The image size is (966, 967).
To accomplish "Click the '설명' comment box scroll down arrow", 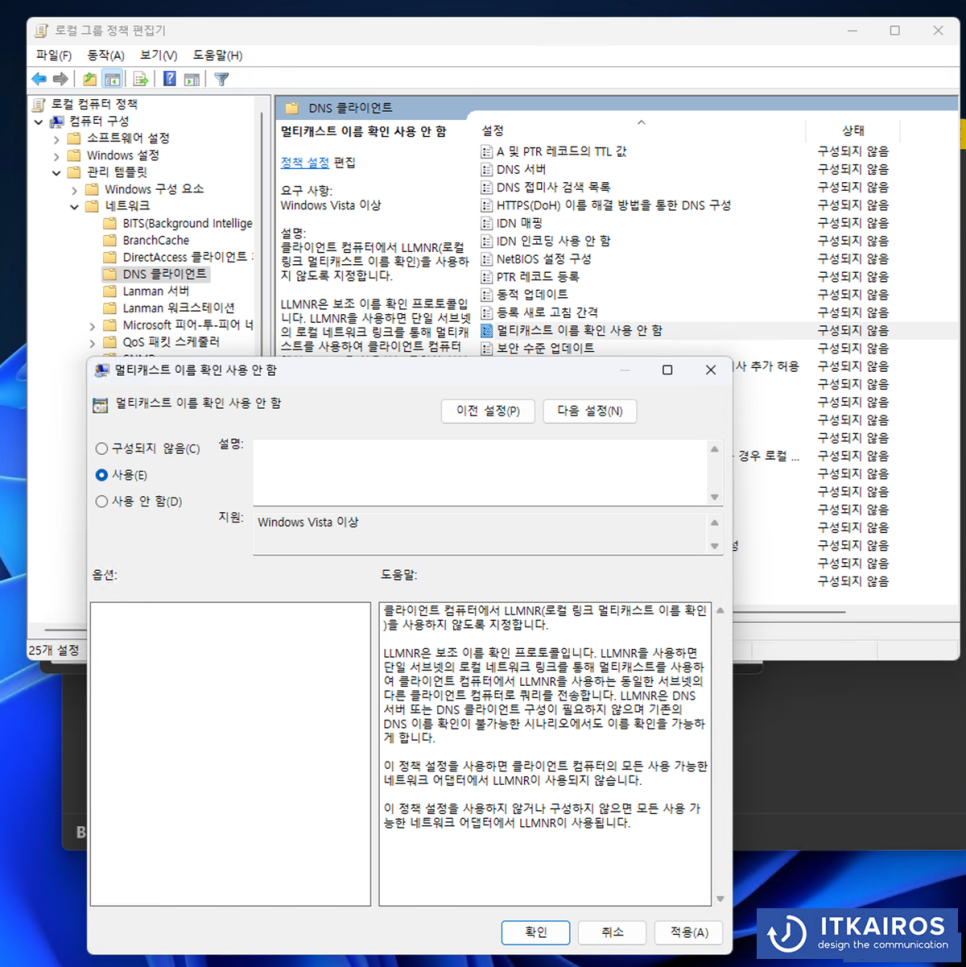I will point(714,497).
